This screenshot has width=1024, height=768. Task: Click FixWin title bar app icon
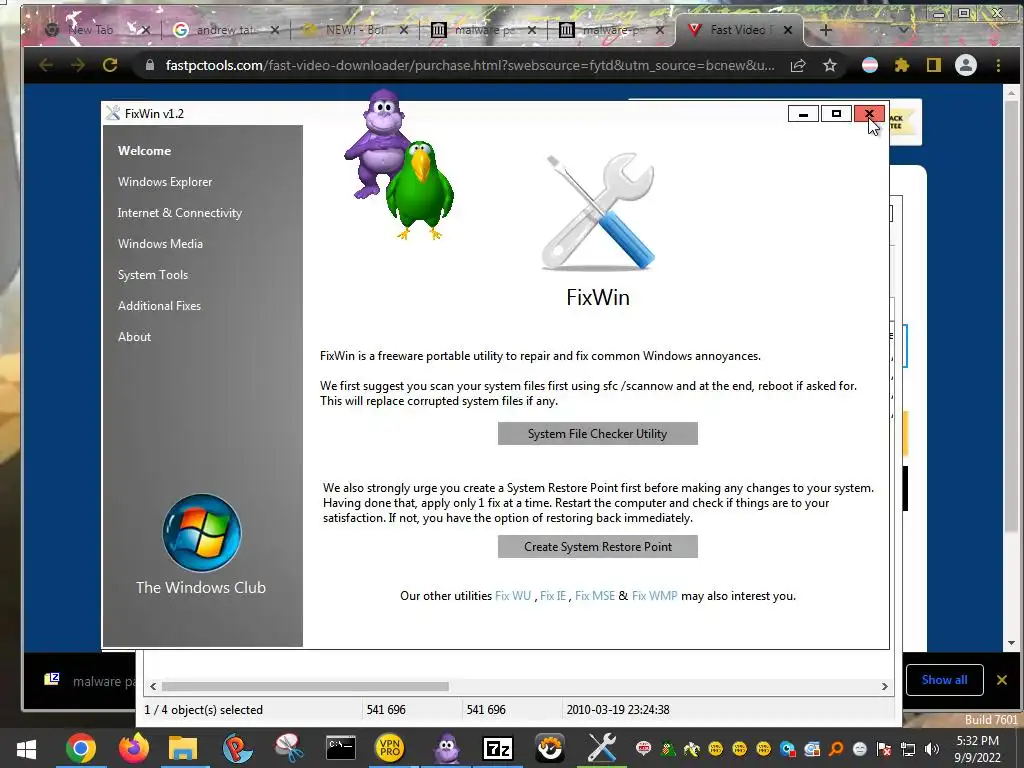coord(113,113)
